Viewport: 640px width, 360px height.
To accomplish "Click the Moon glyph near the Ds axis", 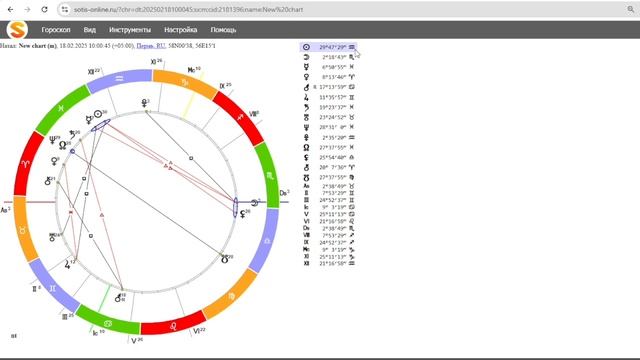I will [254, 203].
